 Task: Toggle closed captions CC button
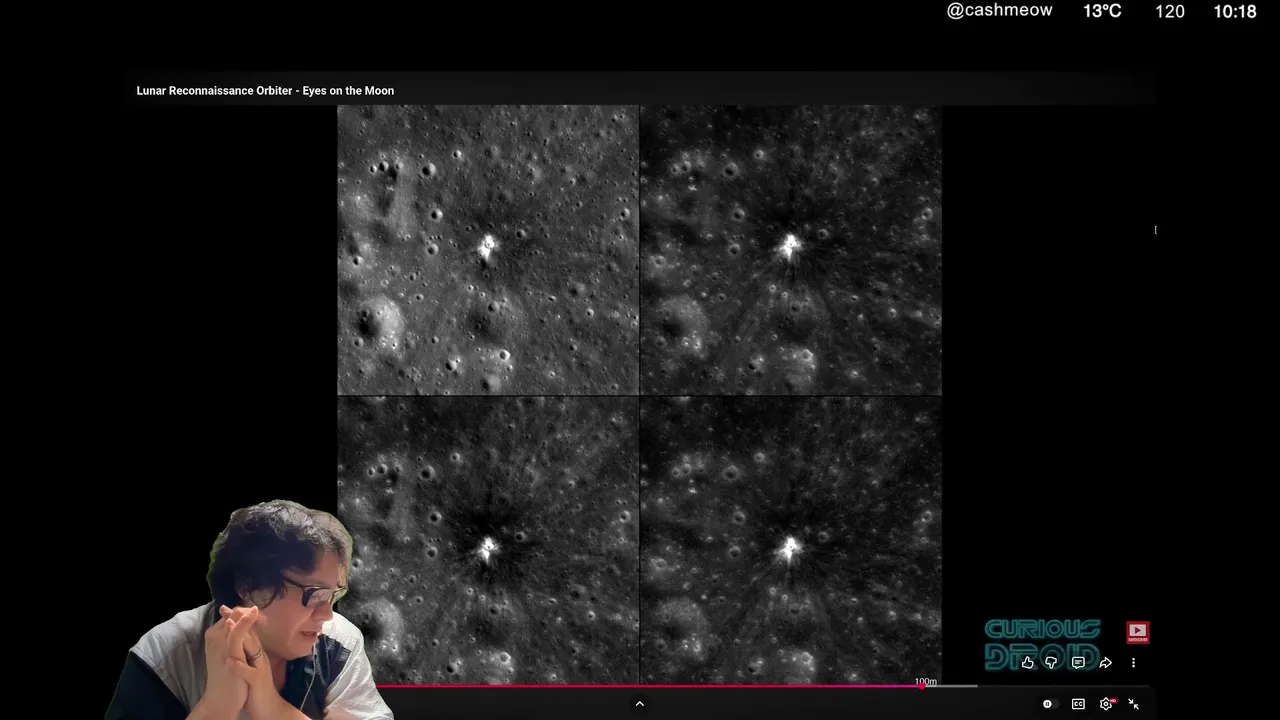1078,704
